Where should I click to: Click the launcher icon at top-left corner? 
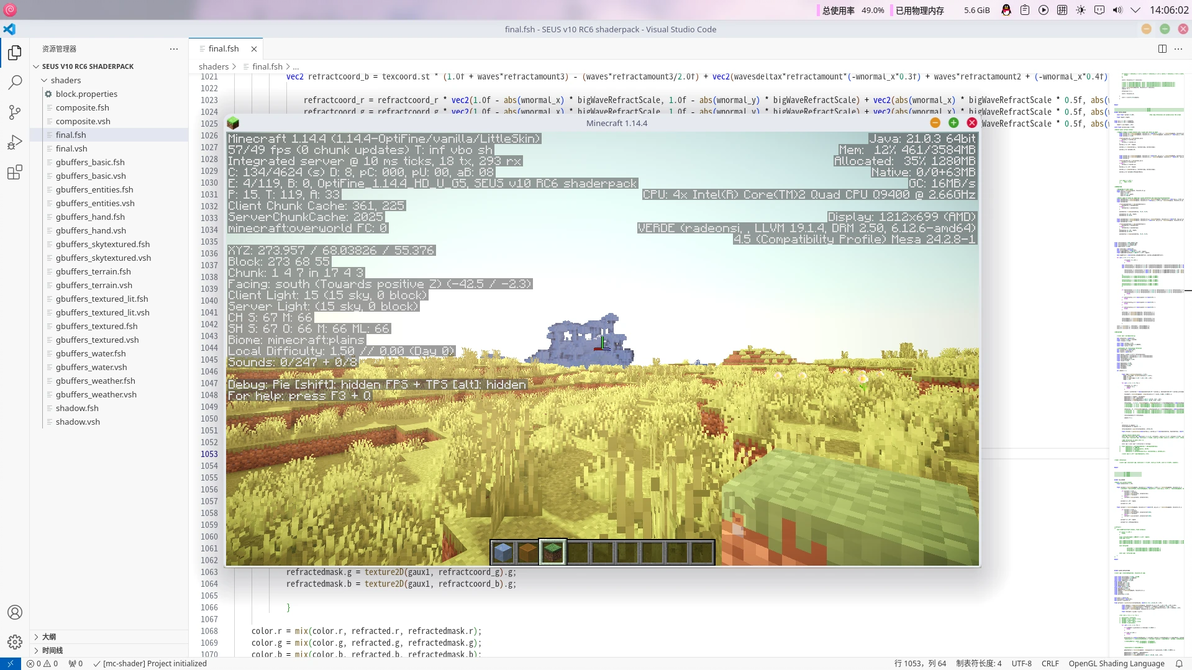[x=10, y=10]
